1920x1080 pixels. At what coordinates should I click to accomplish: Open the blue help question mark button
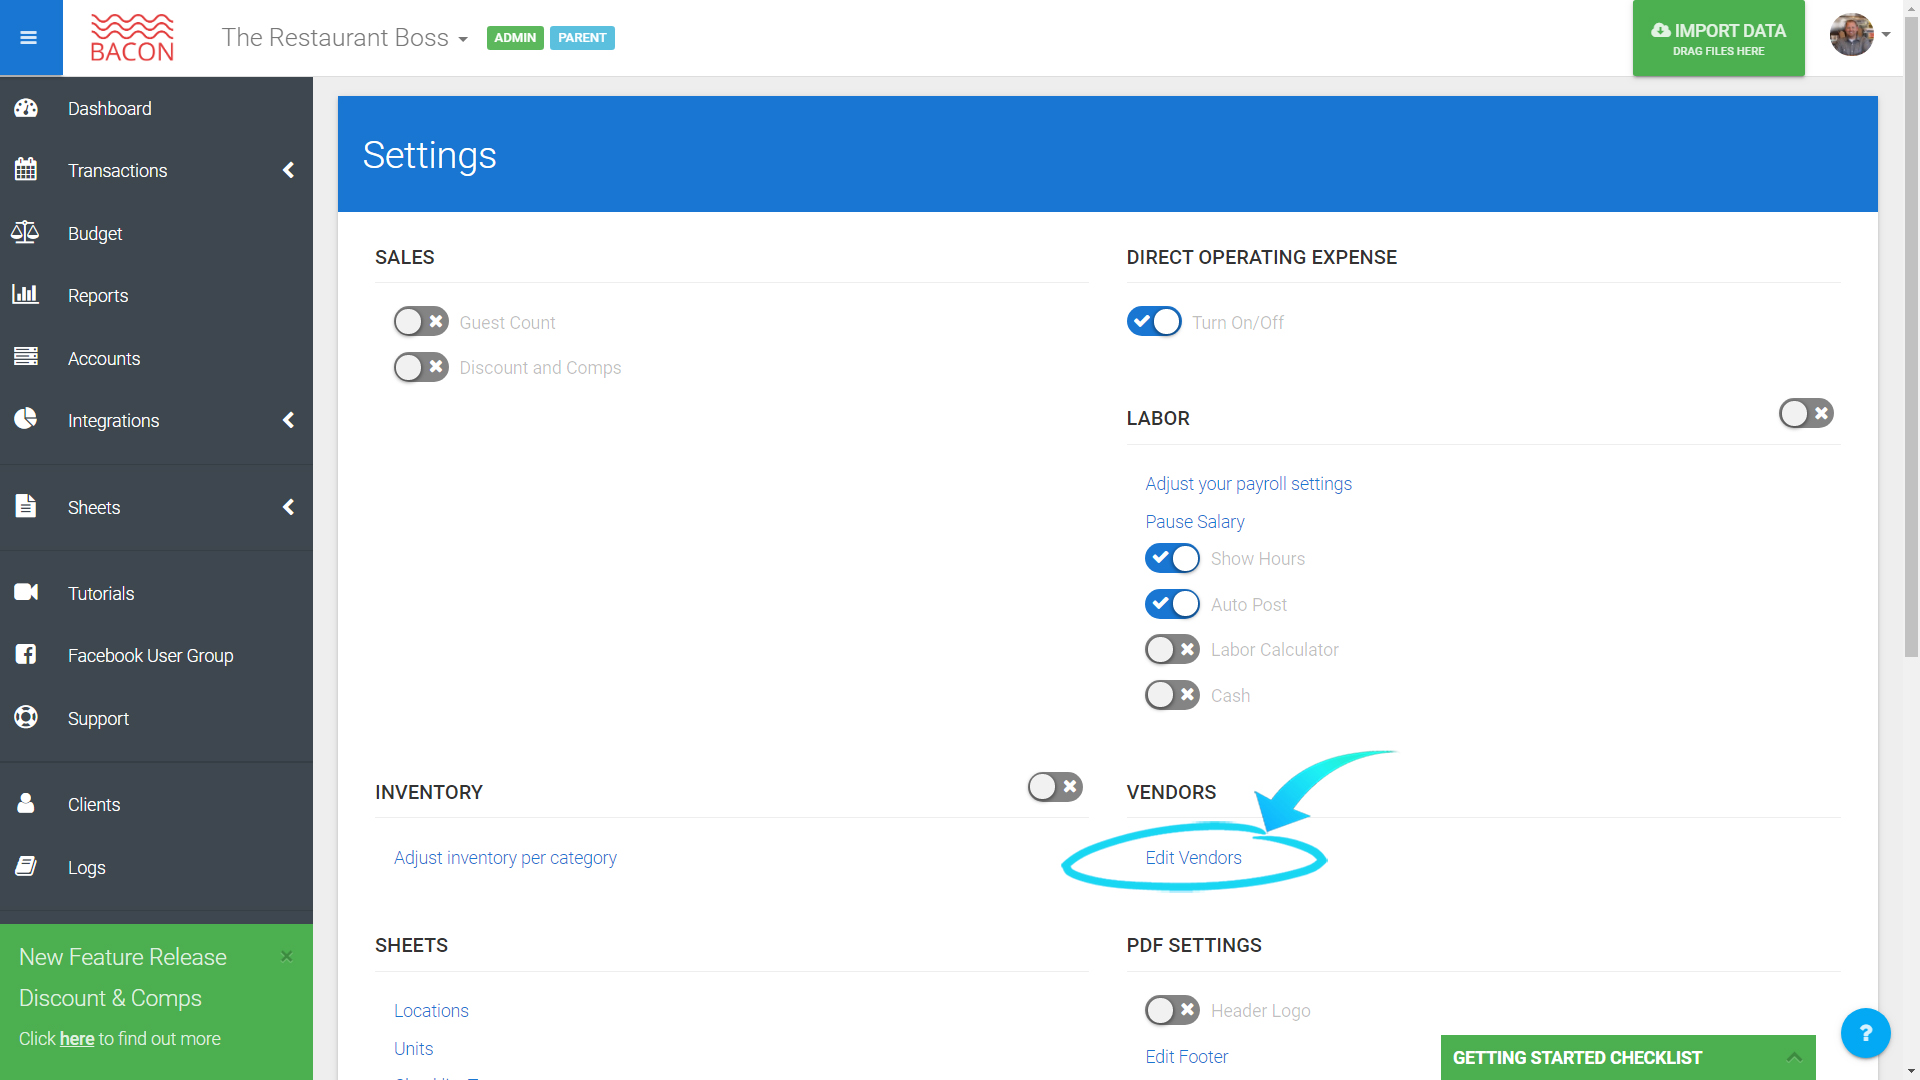tap(1865, 1033)
